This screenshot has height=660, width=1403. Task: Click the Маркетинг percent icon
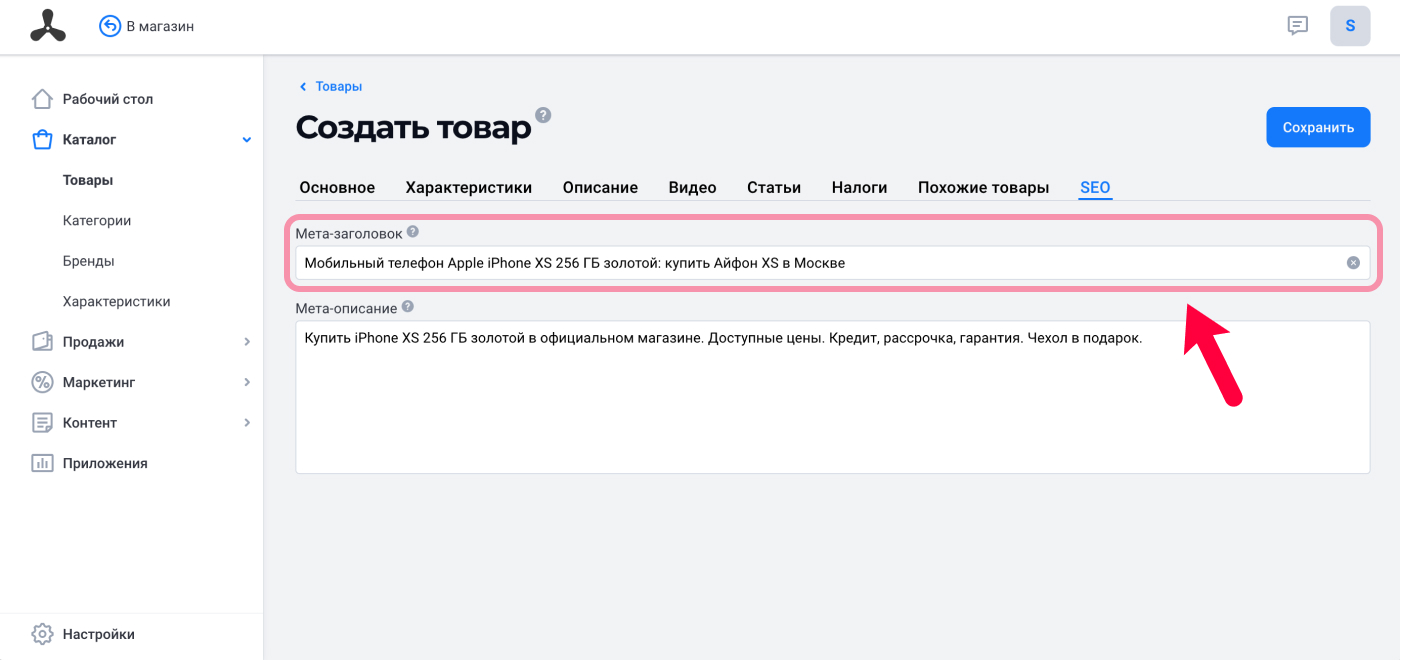click(x=42, y=382)
